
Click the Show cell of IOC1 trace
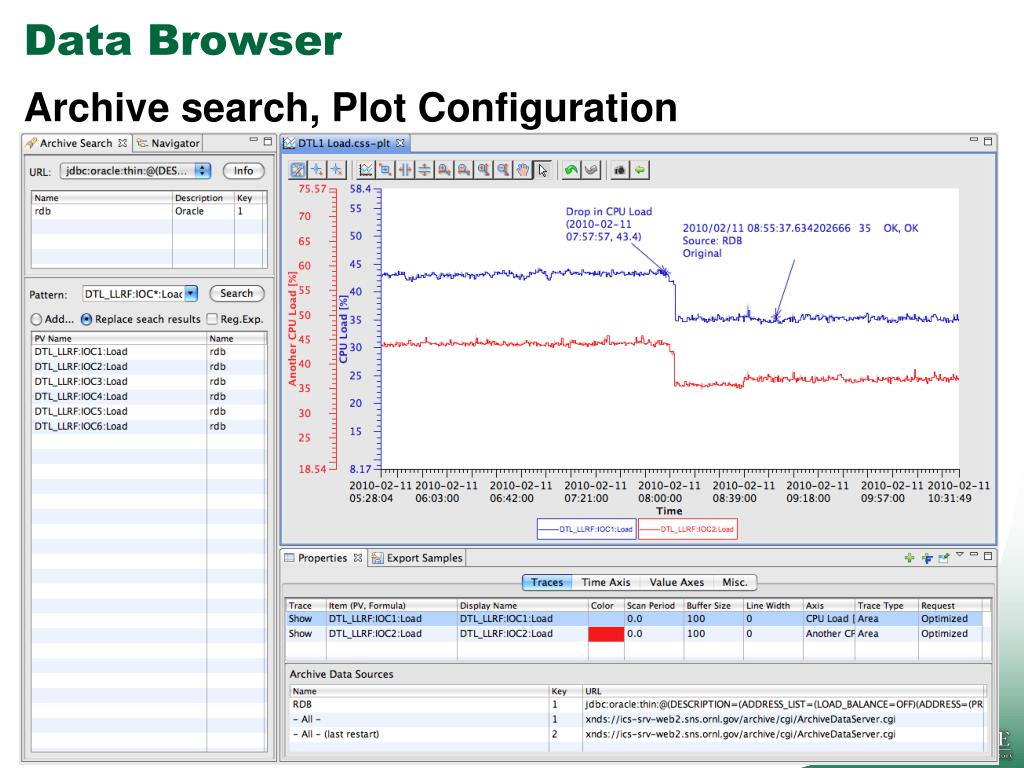pos(305,618)
